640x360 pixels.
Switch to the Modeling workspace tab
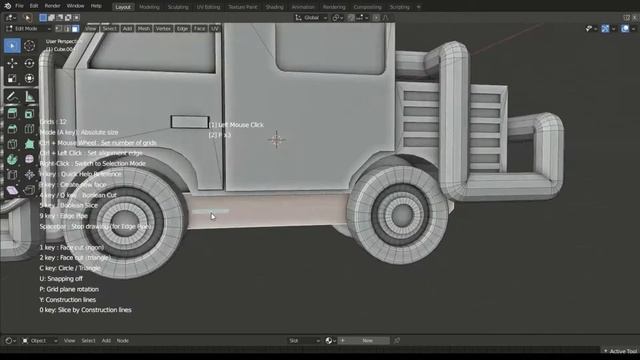point(149,7)
